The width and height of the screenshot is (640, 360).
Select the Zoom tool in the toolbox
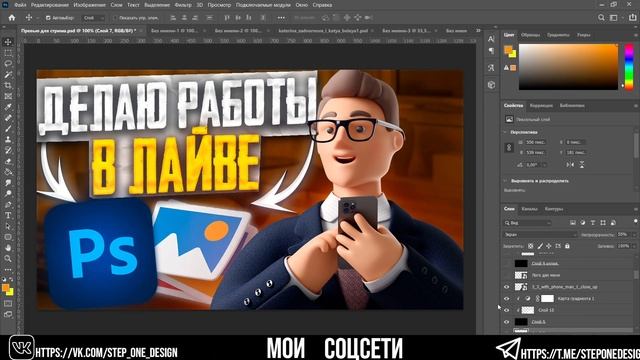(x=8, y=258)
